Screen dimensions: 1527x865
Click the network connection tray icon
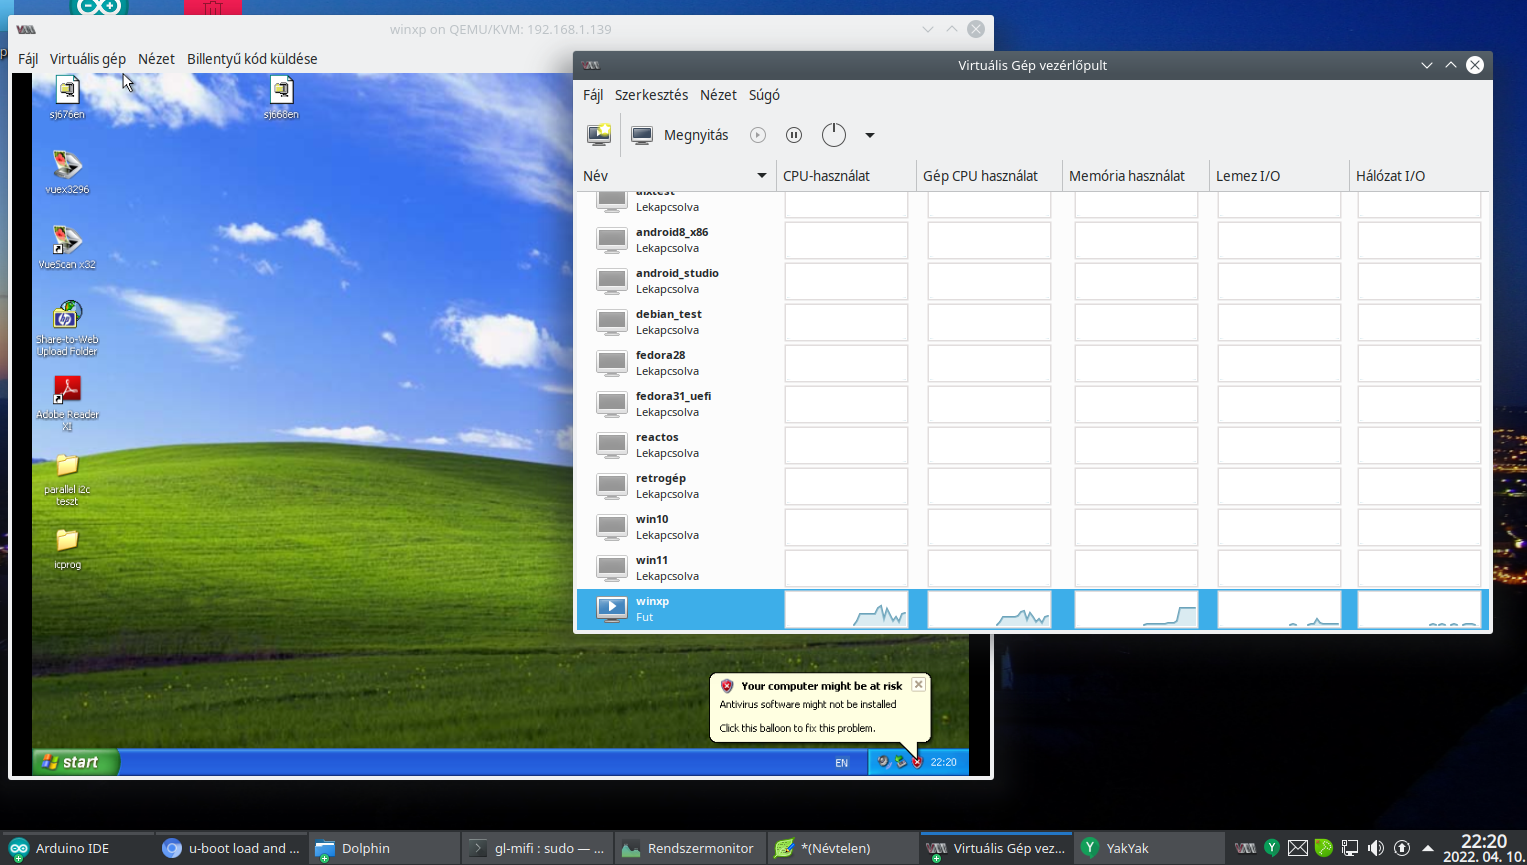(1350, 848)
